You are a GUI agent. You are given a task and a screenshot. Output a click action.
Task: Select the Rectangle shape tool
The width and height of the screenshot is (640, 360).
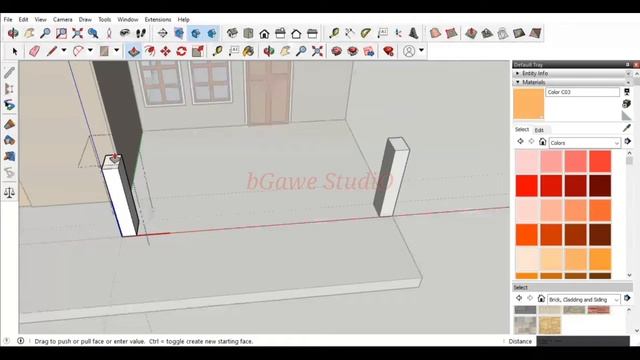[104, 51]
